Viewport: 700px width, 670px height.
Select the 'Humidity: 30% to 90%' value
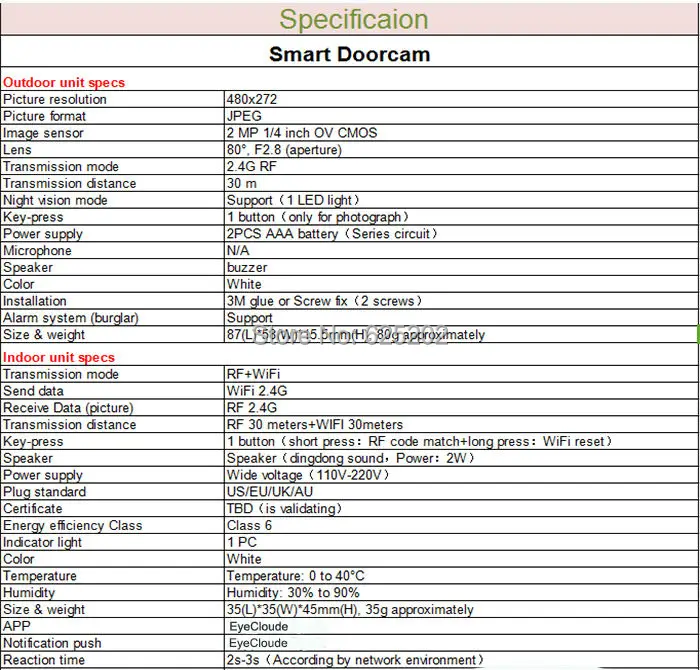coord(293,593)
